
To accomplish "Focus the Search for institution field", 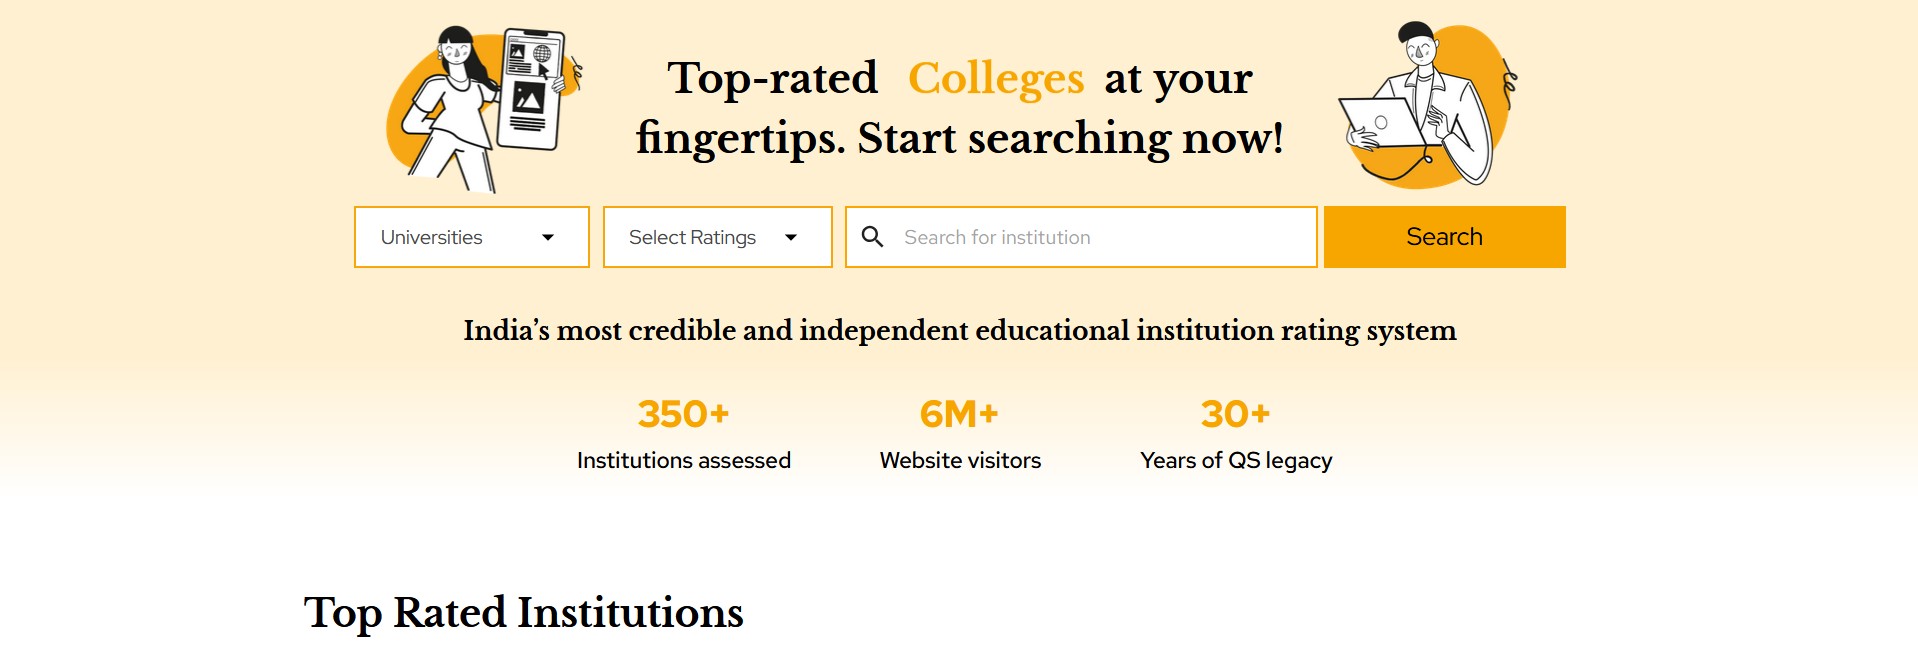I will pos(1100,237).
